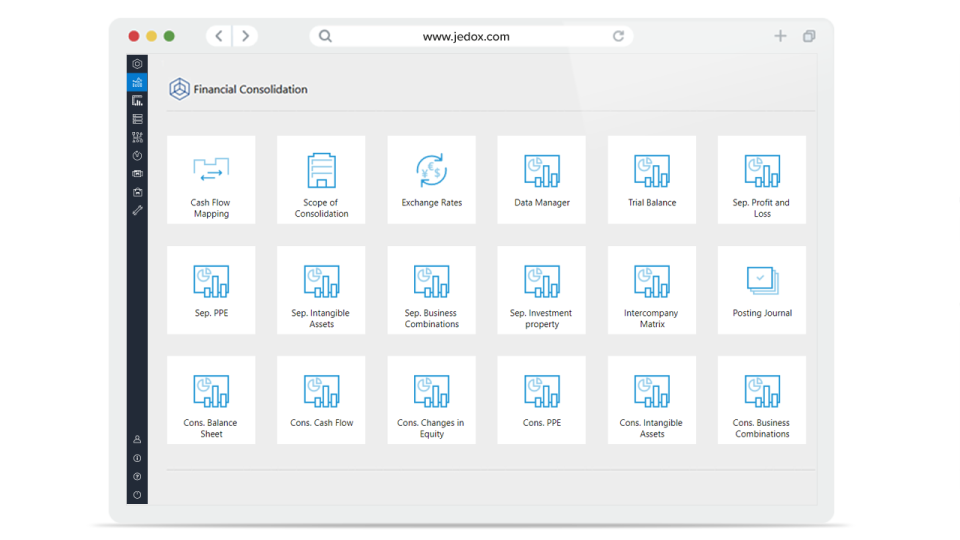This screenshot has height=540, width=960.
Task: Open Sep. Business Combinations report
Action: point(432,290)
